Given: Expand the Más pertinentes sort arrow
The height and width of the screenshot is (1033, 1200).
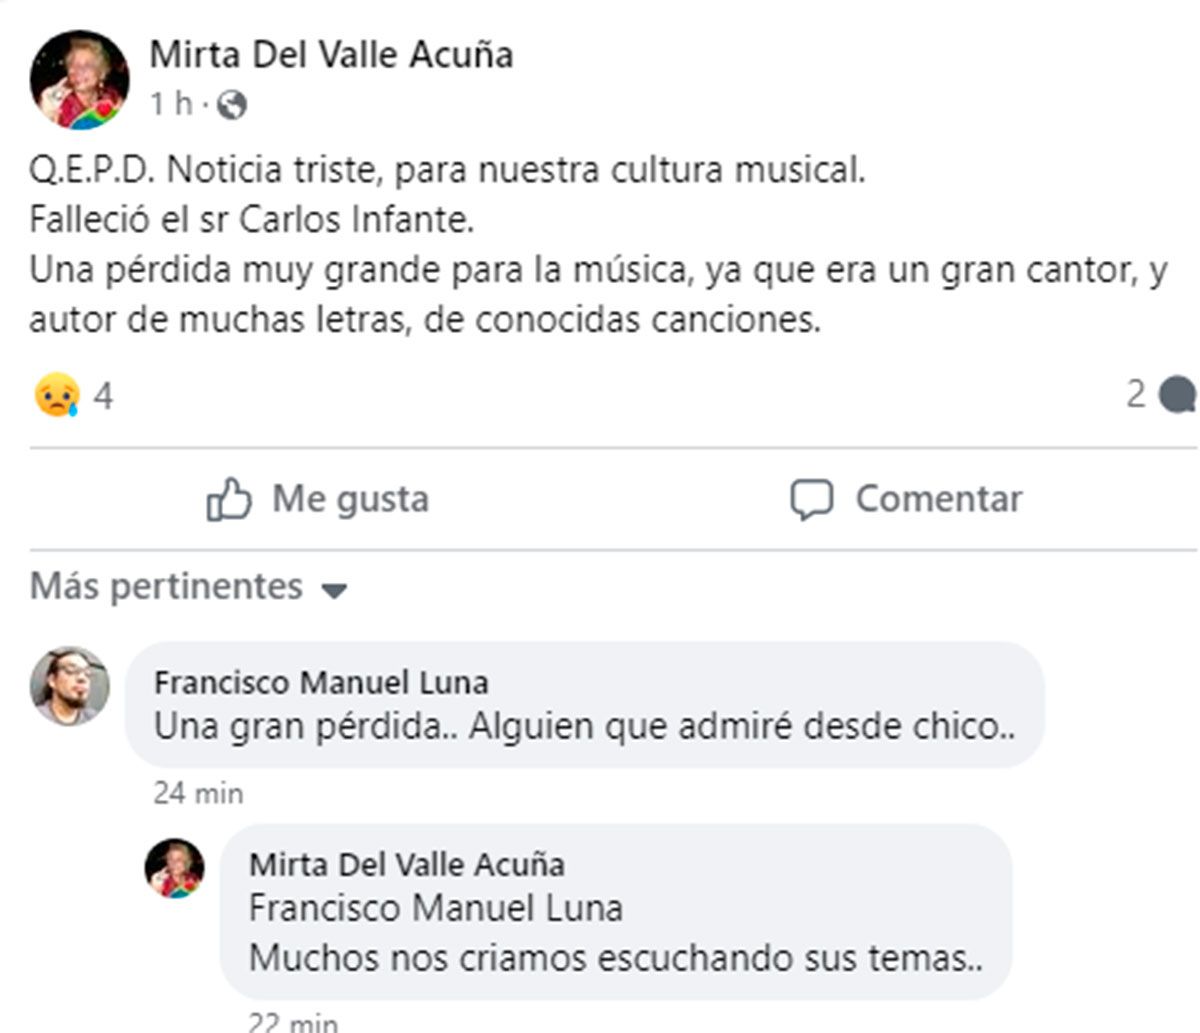Looking at the screenshot, I should 334,590.
